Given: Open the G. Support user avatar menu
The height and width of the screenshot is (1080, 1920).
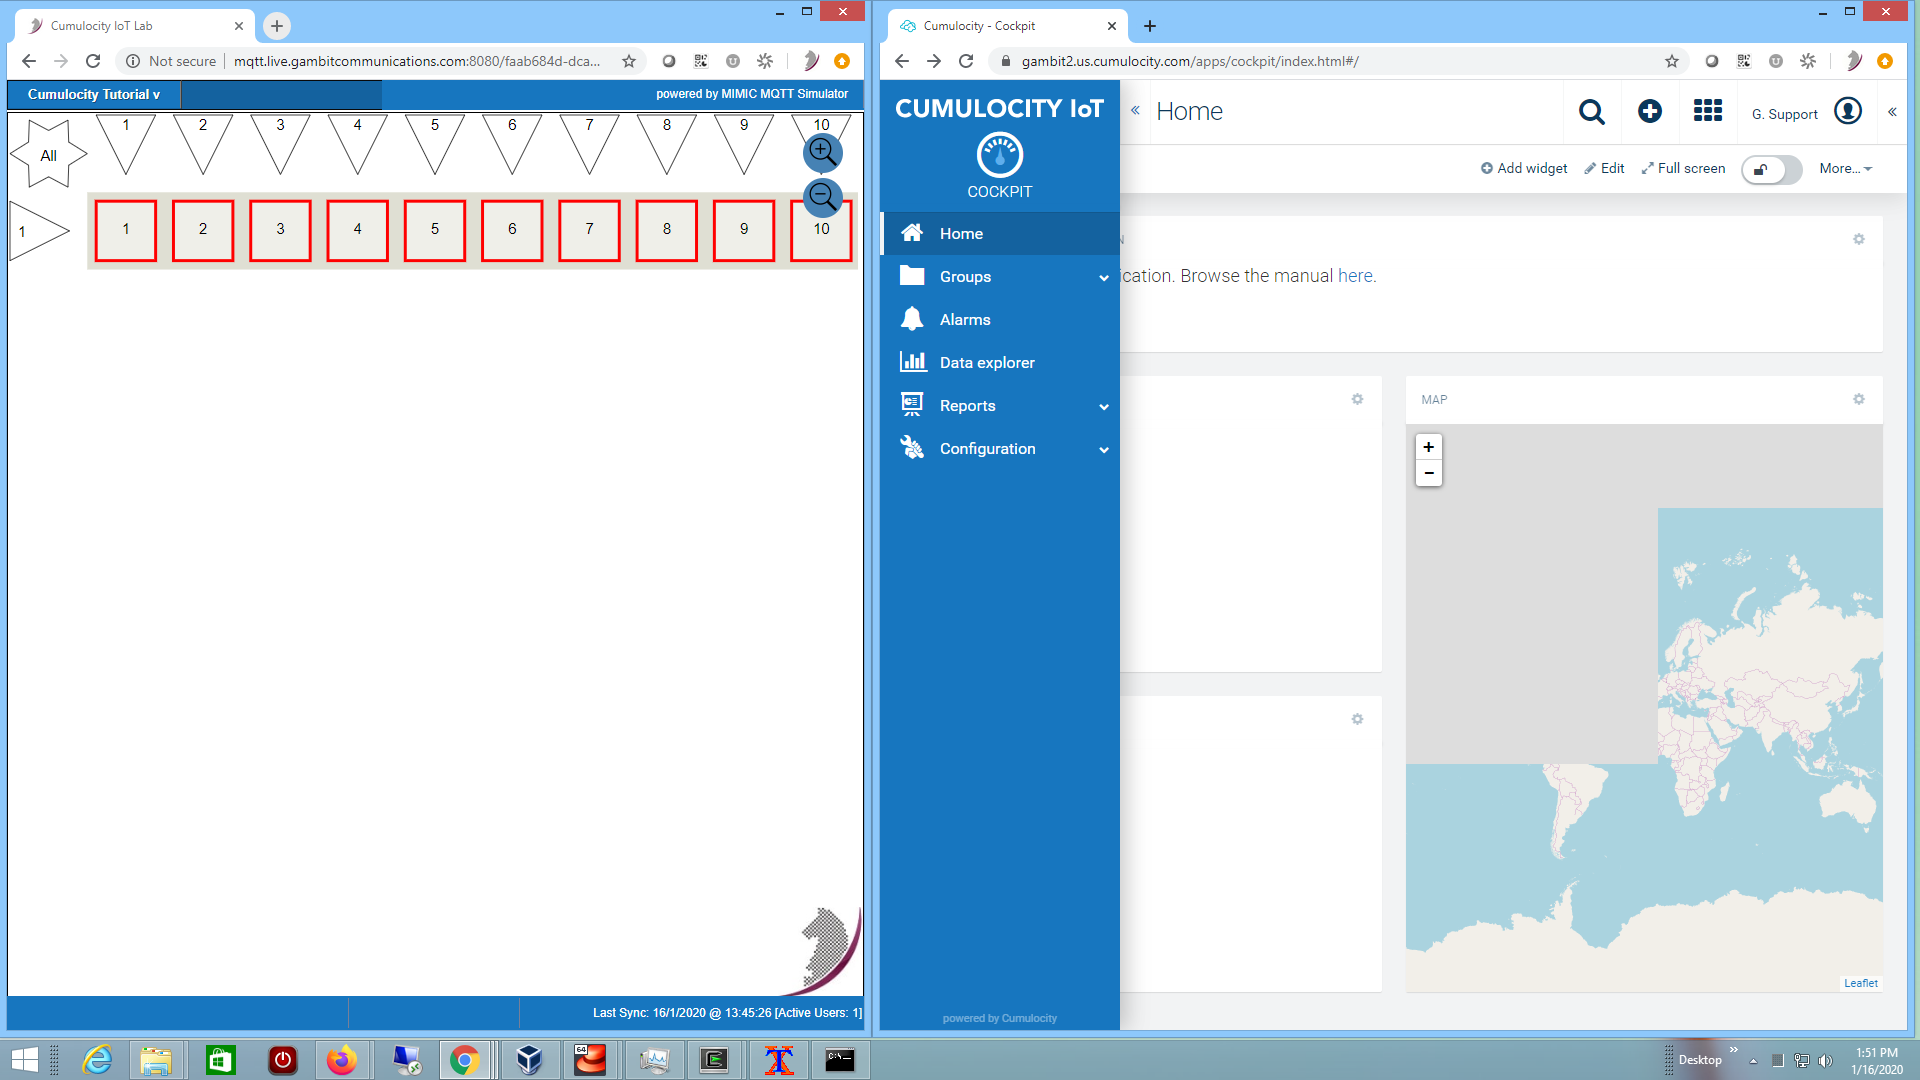Looking at the screenshot, I should 1848,111.
